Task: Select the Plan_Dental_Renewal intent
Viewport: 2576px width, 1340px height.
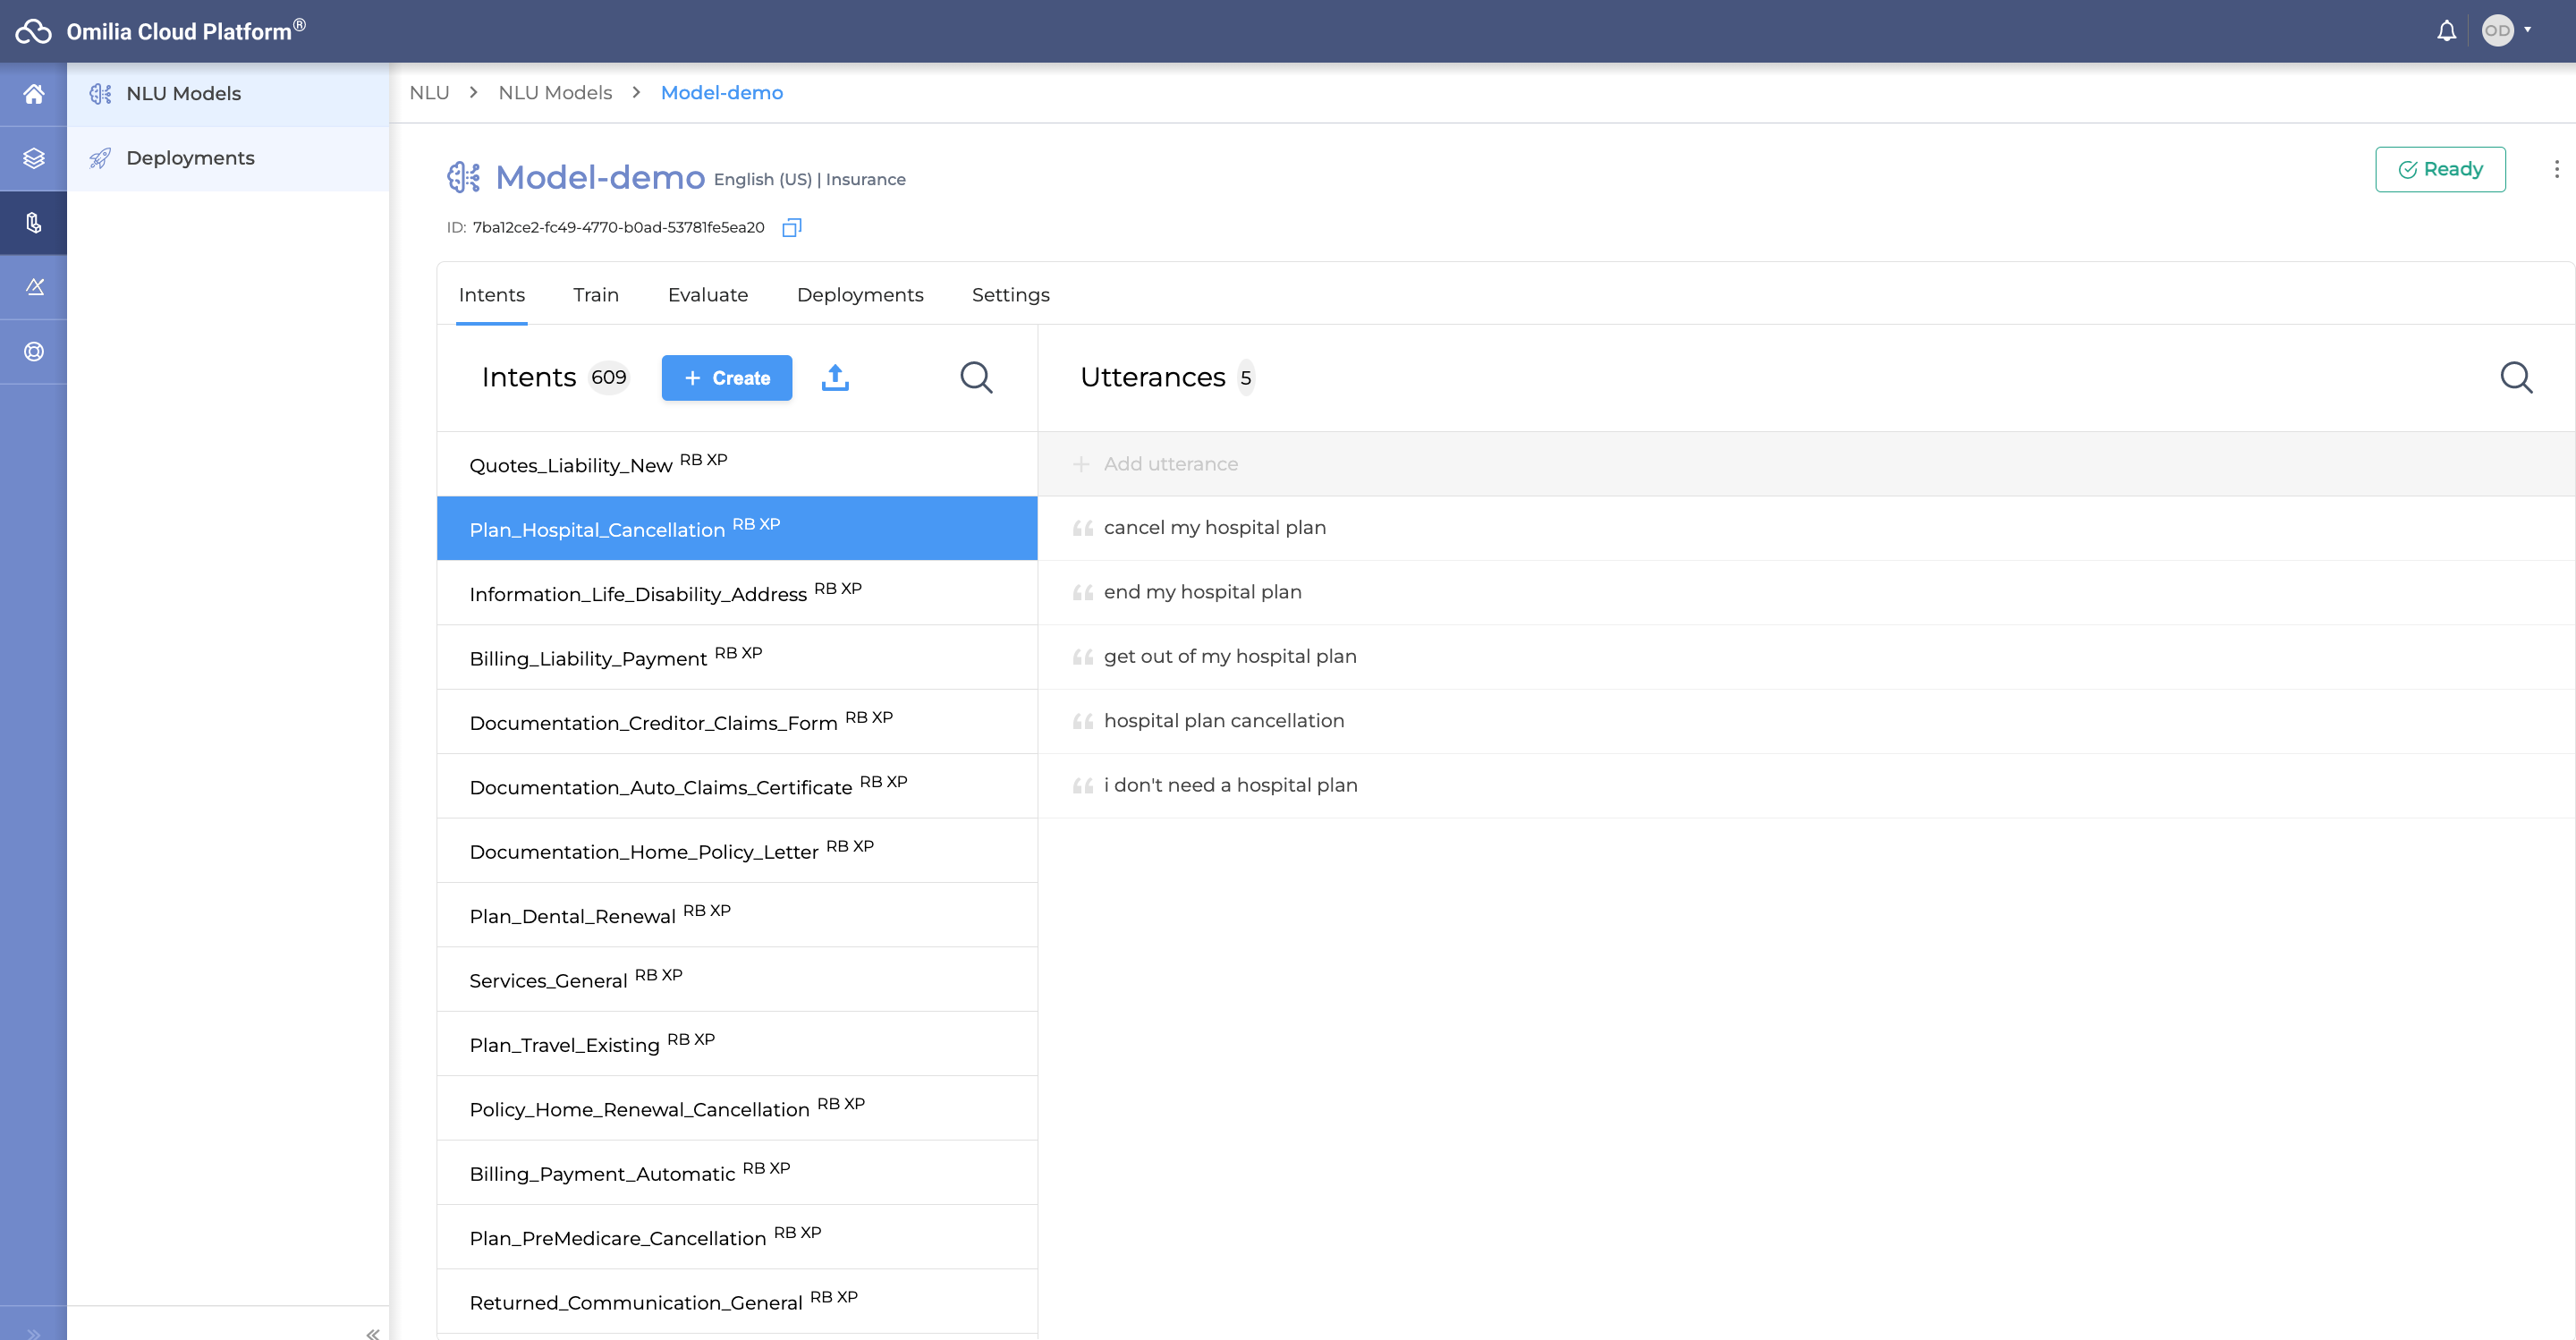Action: [x=572, y=916]
